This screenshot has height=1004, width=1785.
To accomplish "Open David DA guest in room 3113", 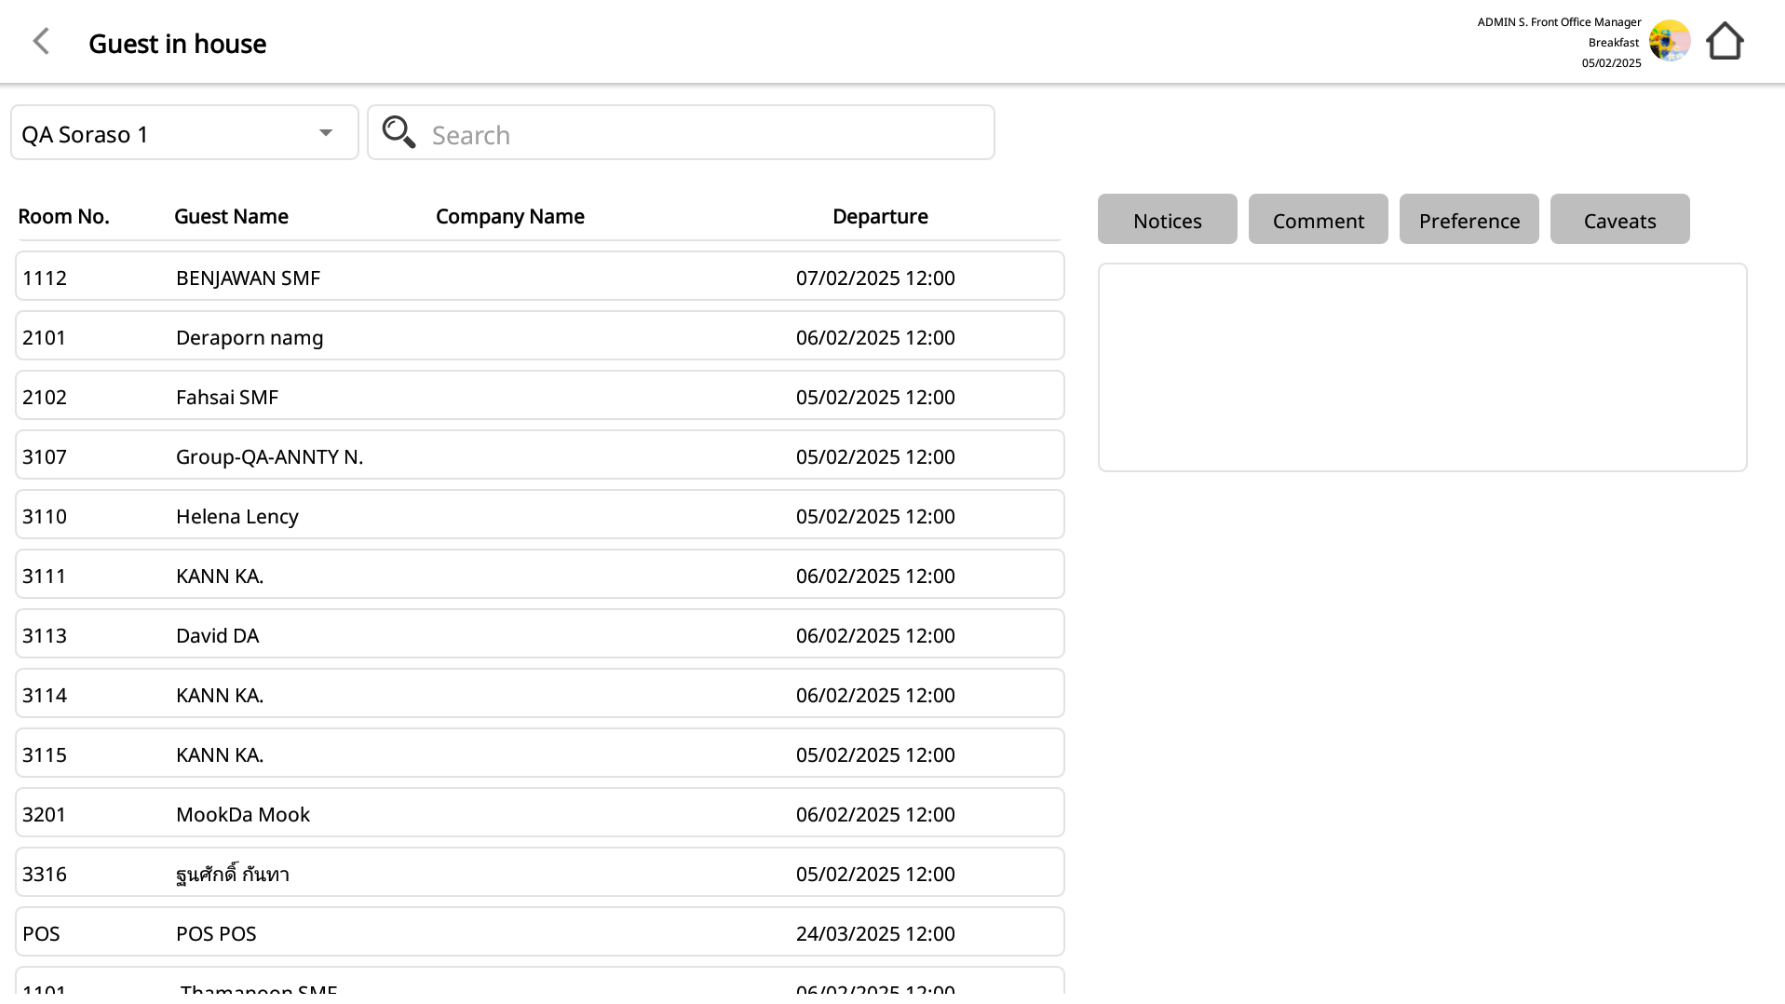I will point(539,635).
